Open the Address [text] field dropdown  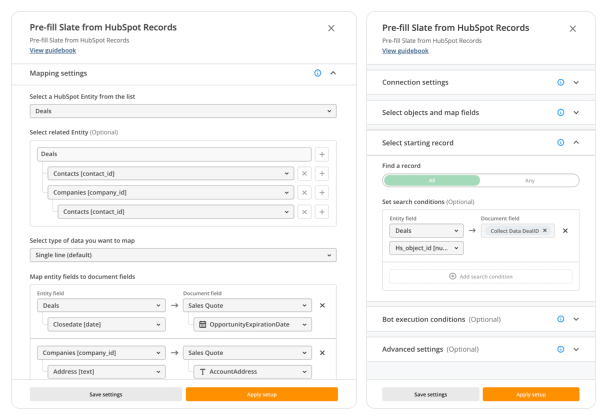click(x=107, y=372)
